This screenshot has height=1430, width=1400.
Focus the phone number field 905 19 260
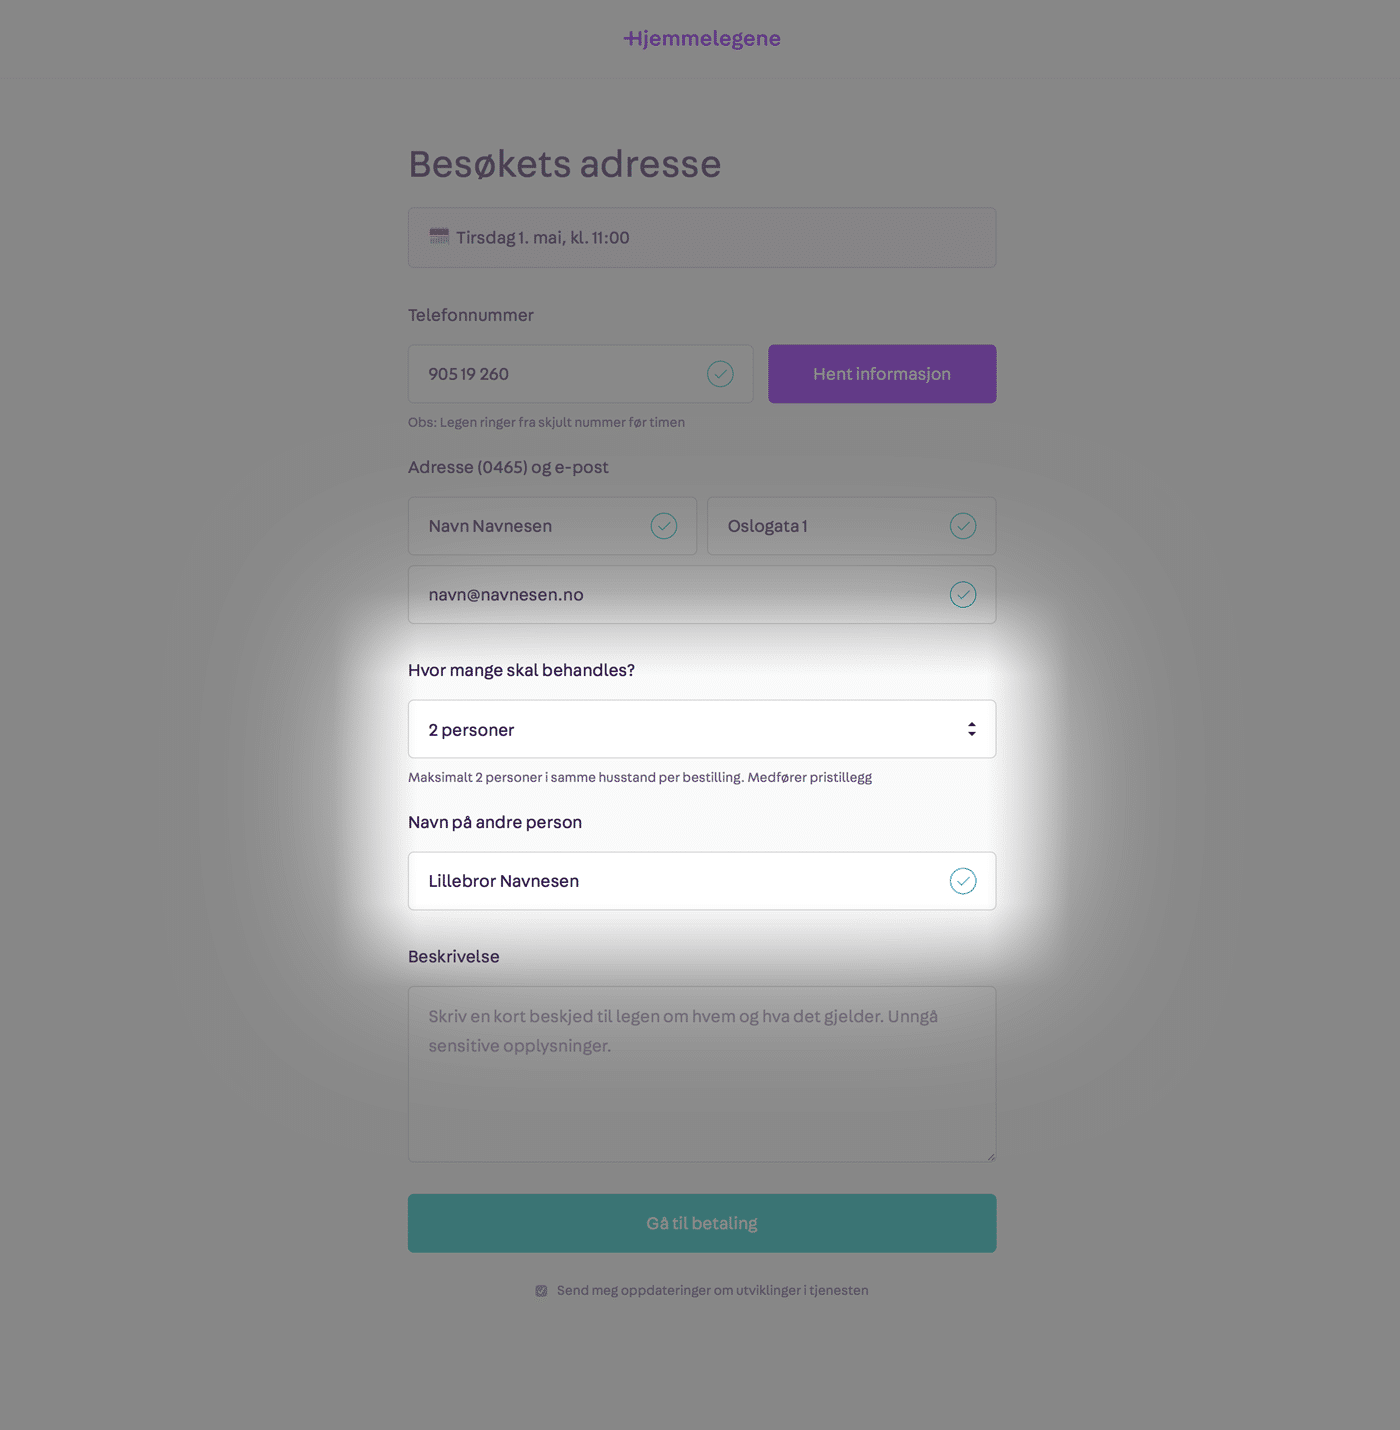point(580,374)
